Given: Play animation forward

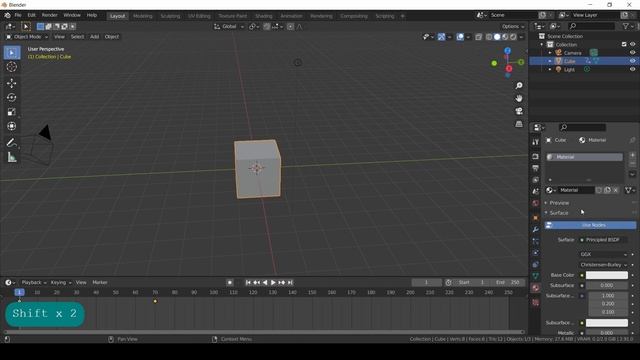Looking at the screenshot, I should [x=273, y=282].
